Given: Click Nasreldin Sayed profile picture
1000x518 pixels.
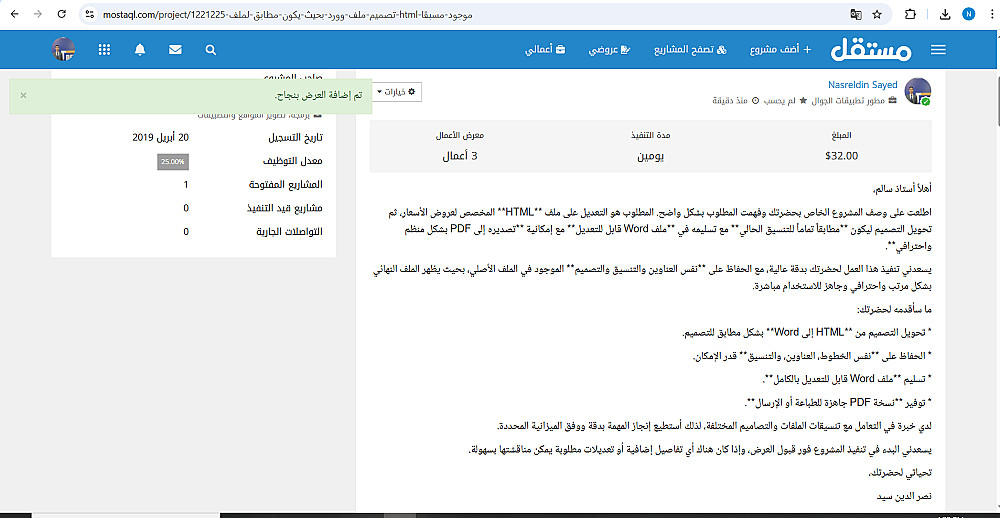Looking at the screenshot, I should coord(918,91).
